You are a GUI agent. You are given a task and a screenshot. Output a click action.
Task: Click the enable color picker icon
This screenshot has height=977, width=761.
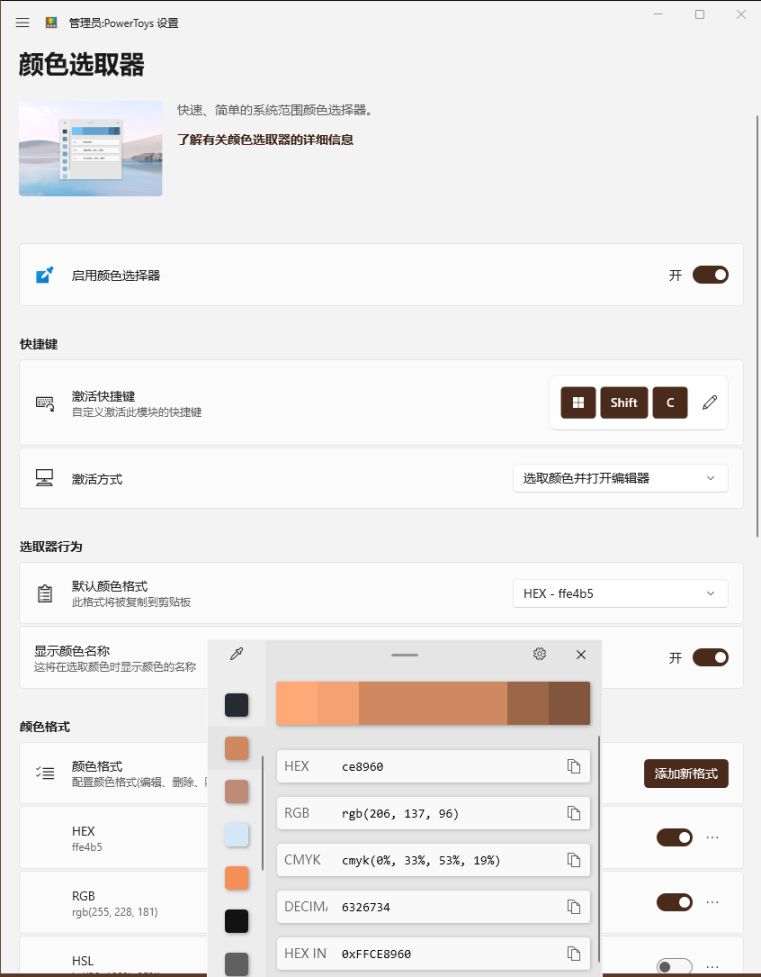click(44, 275)
